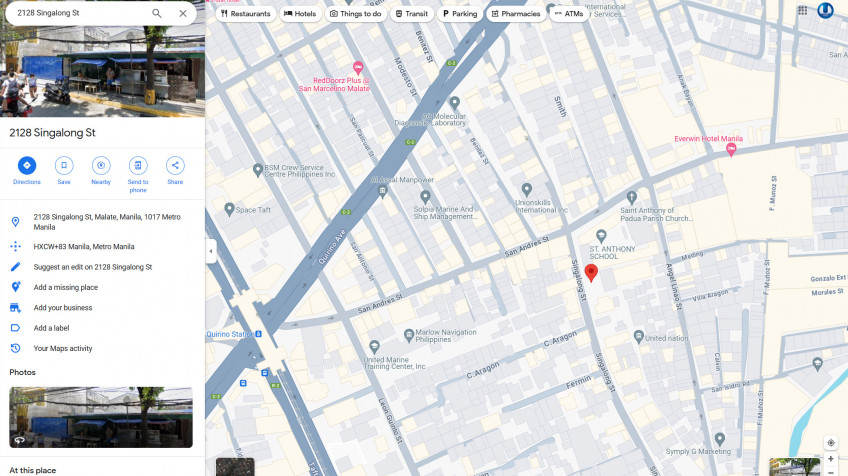The width and height of the screenshot is (848, 476).
Task: Select Add your business
Action: tap(102, 308)
